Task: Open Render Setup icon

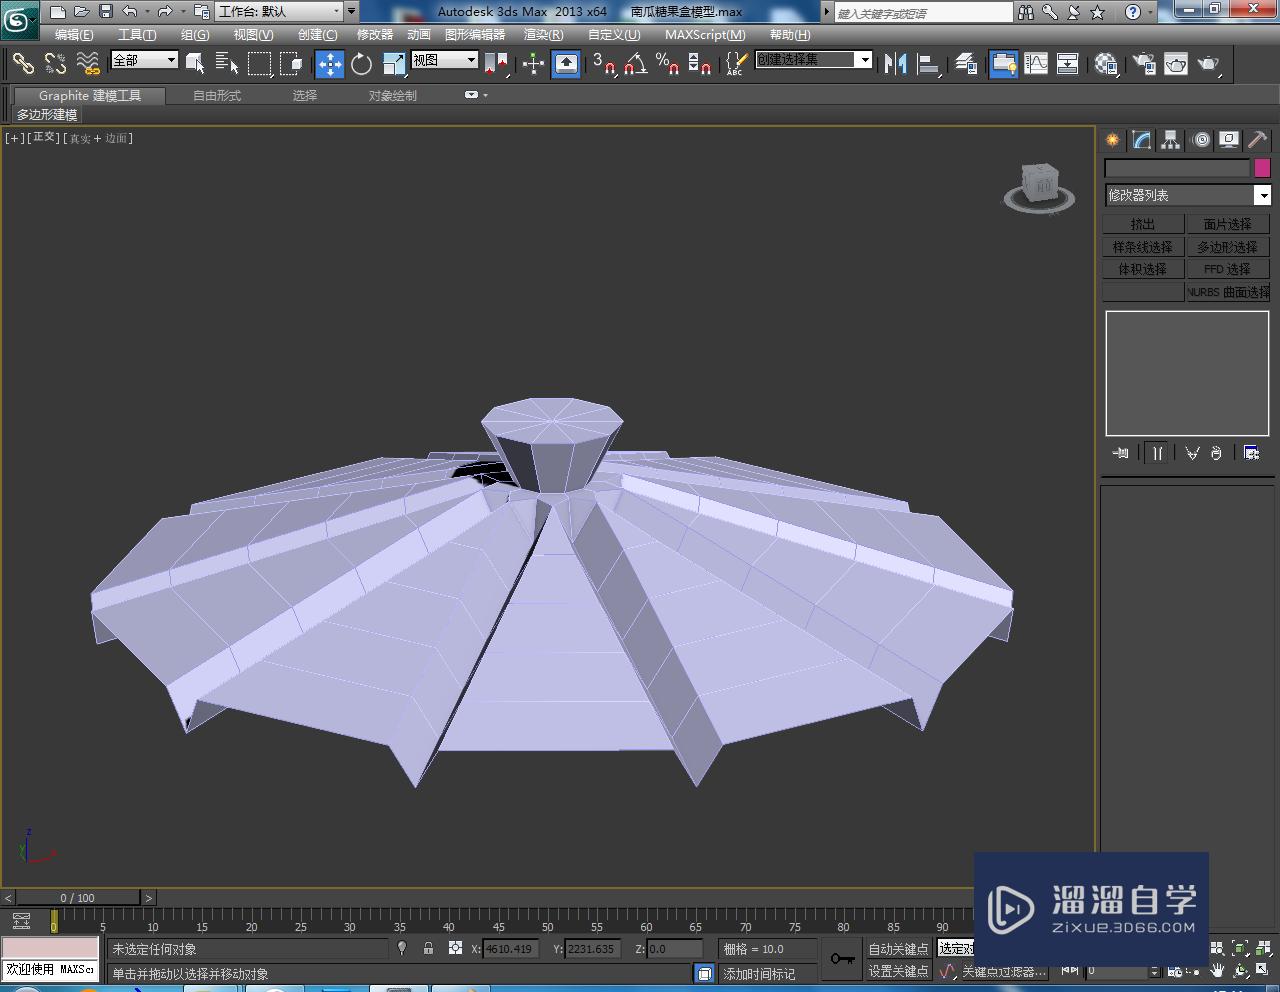Action: pyautogui.click(x=1143, y=64)
